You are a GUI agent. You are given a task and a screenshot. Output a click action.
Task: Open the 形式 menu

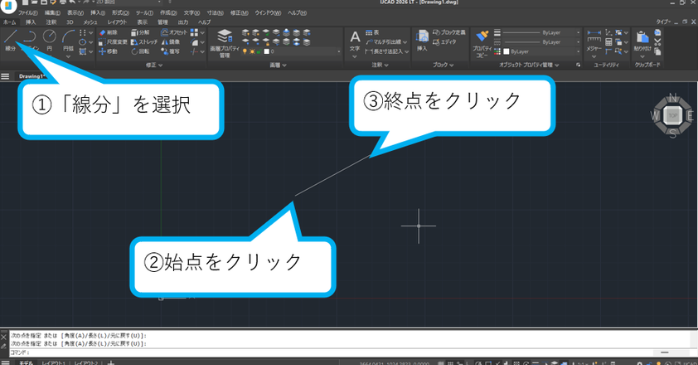click(x=120, y=13)
